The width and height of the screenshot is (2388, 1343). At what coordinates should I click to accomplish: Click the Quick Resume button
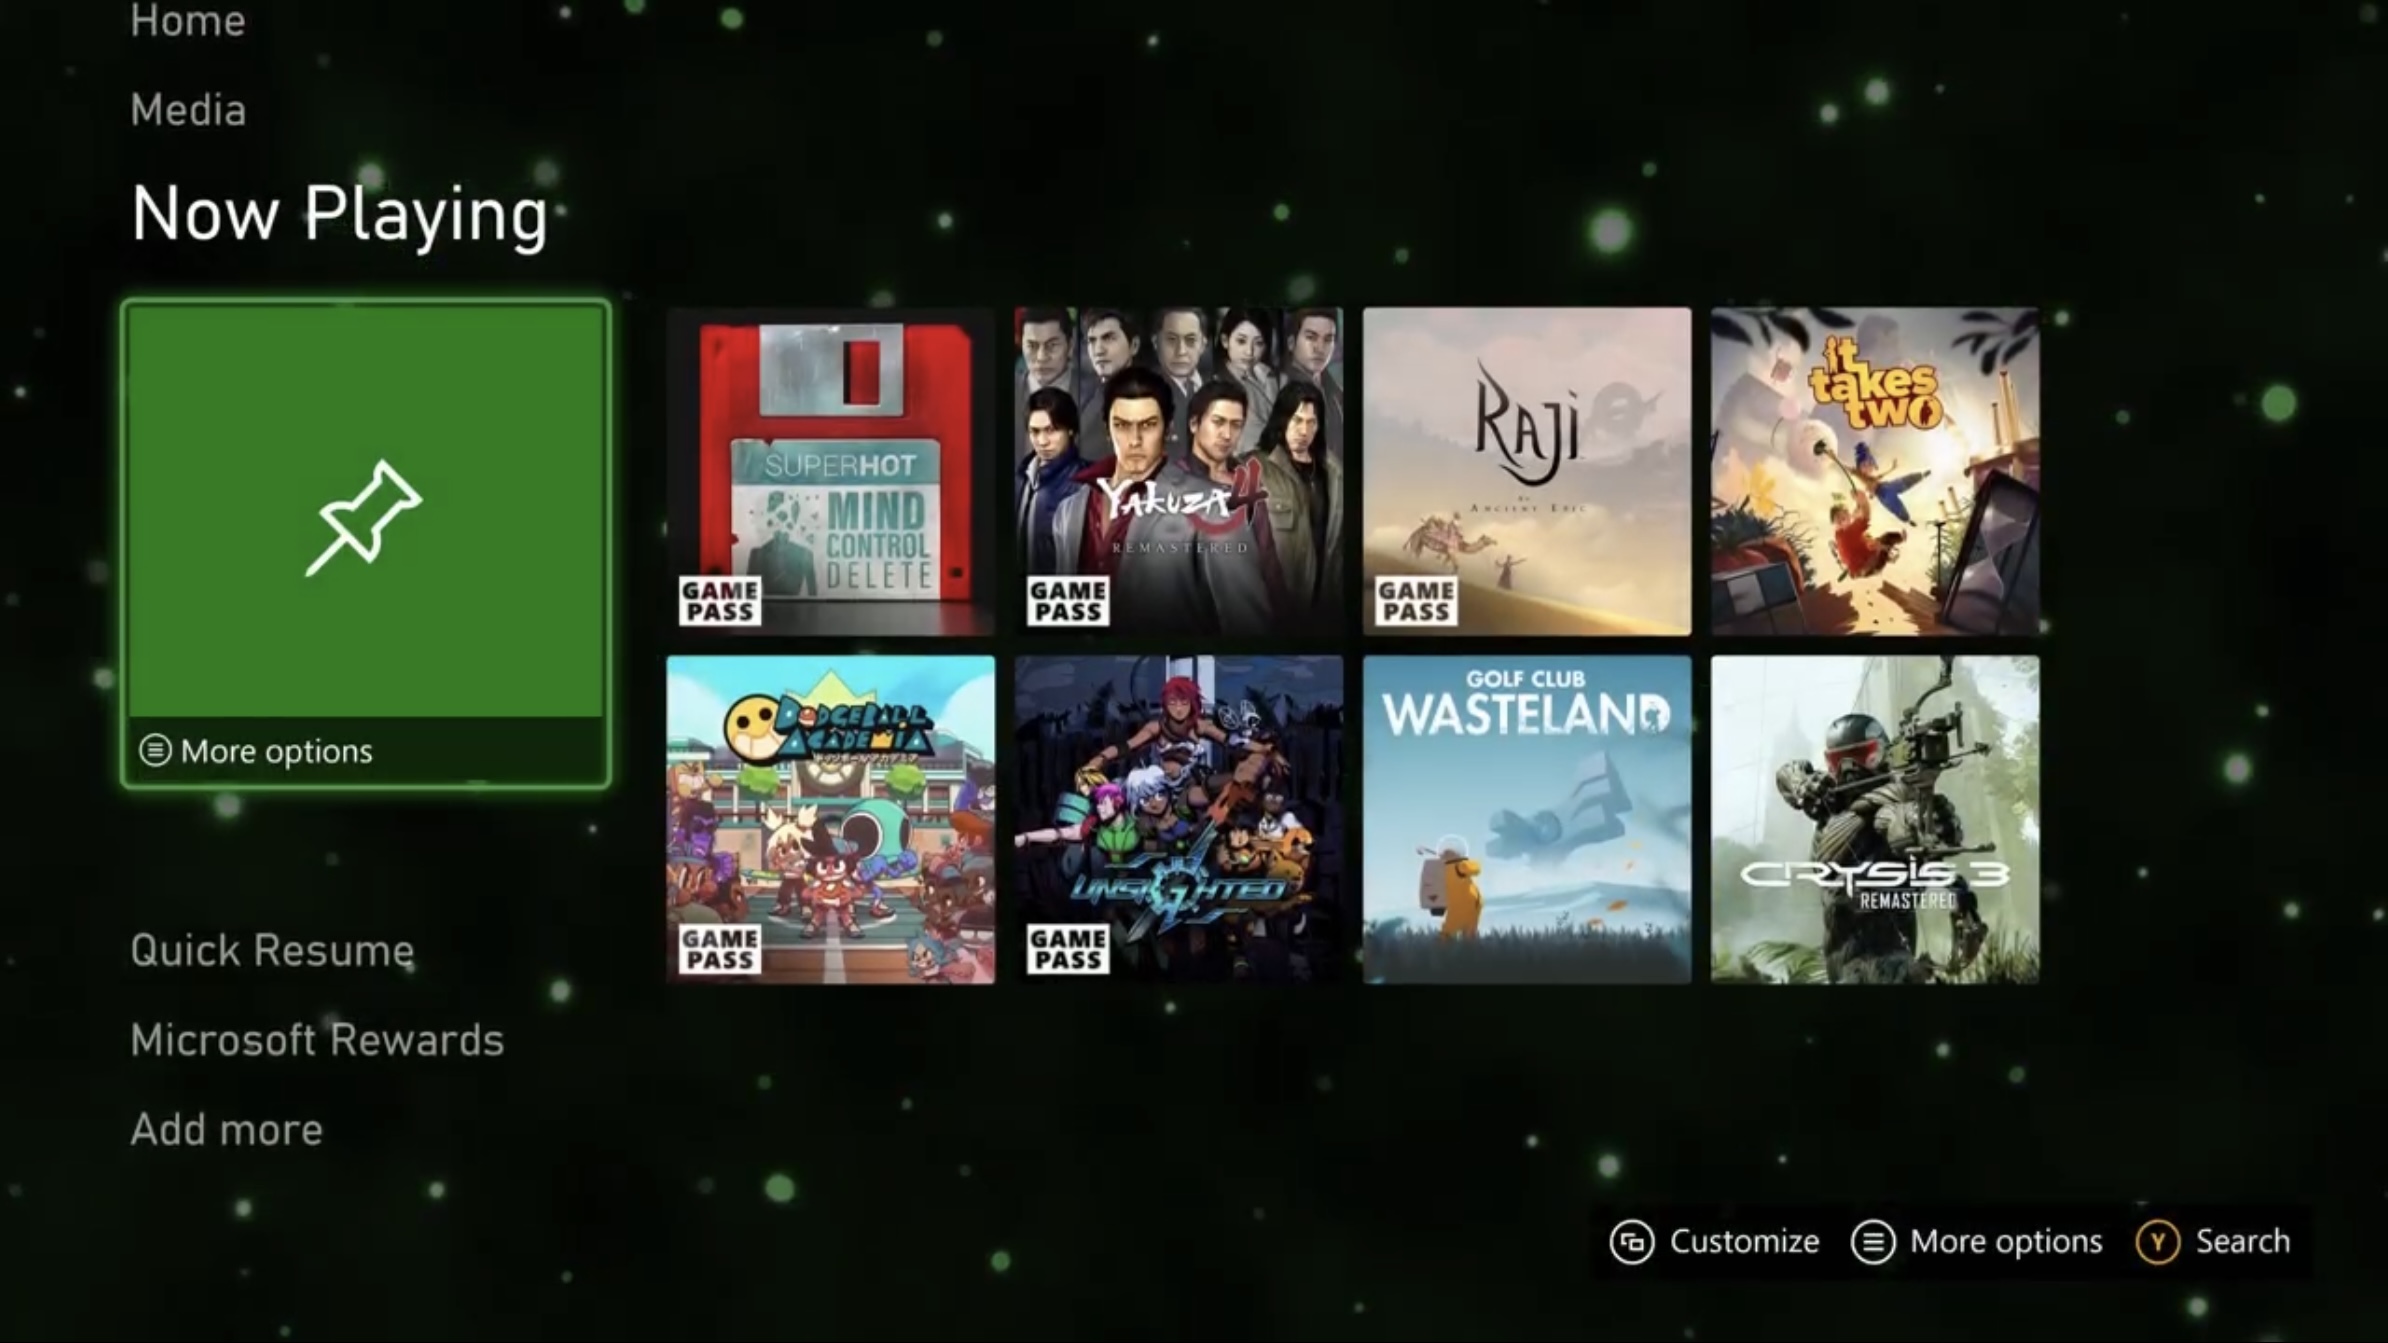pyautogui.click(x=272, y=948)
